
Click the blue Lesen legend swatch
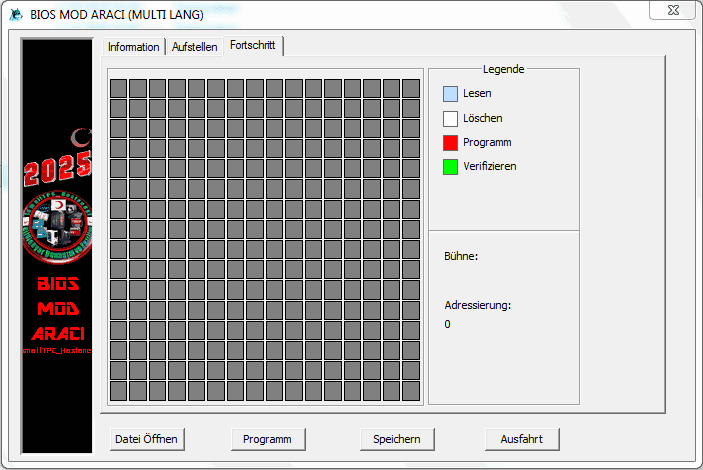(450, 94)
